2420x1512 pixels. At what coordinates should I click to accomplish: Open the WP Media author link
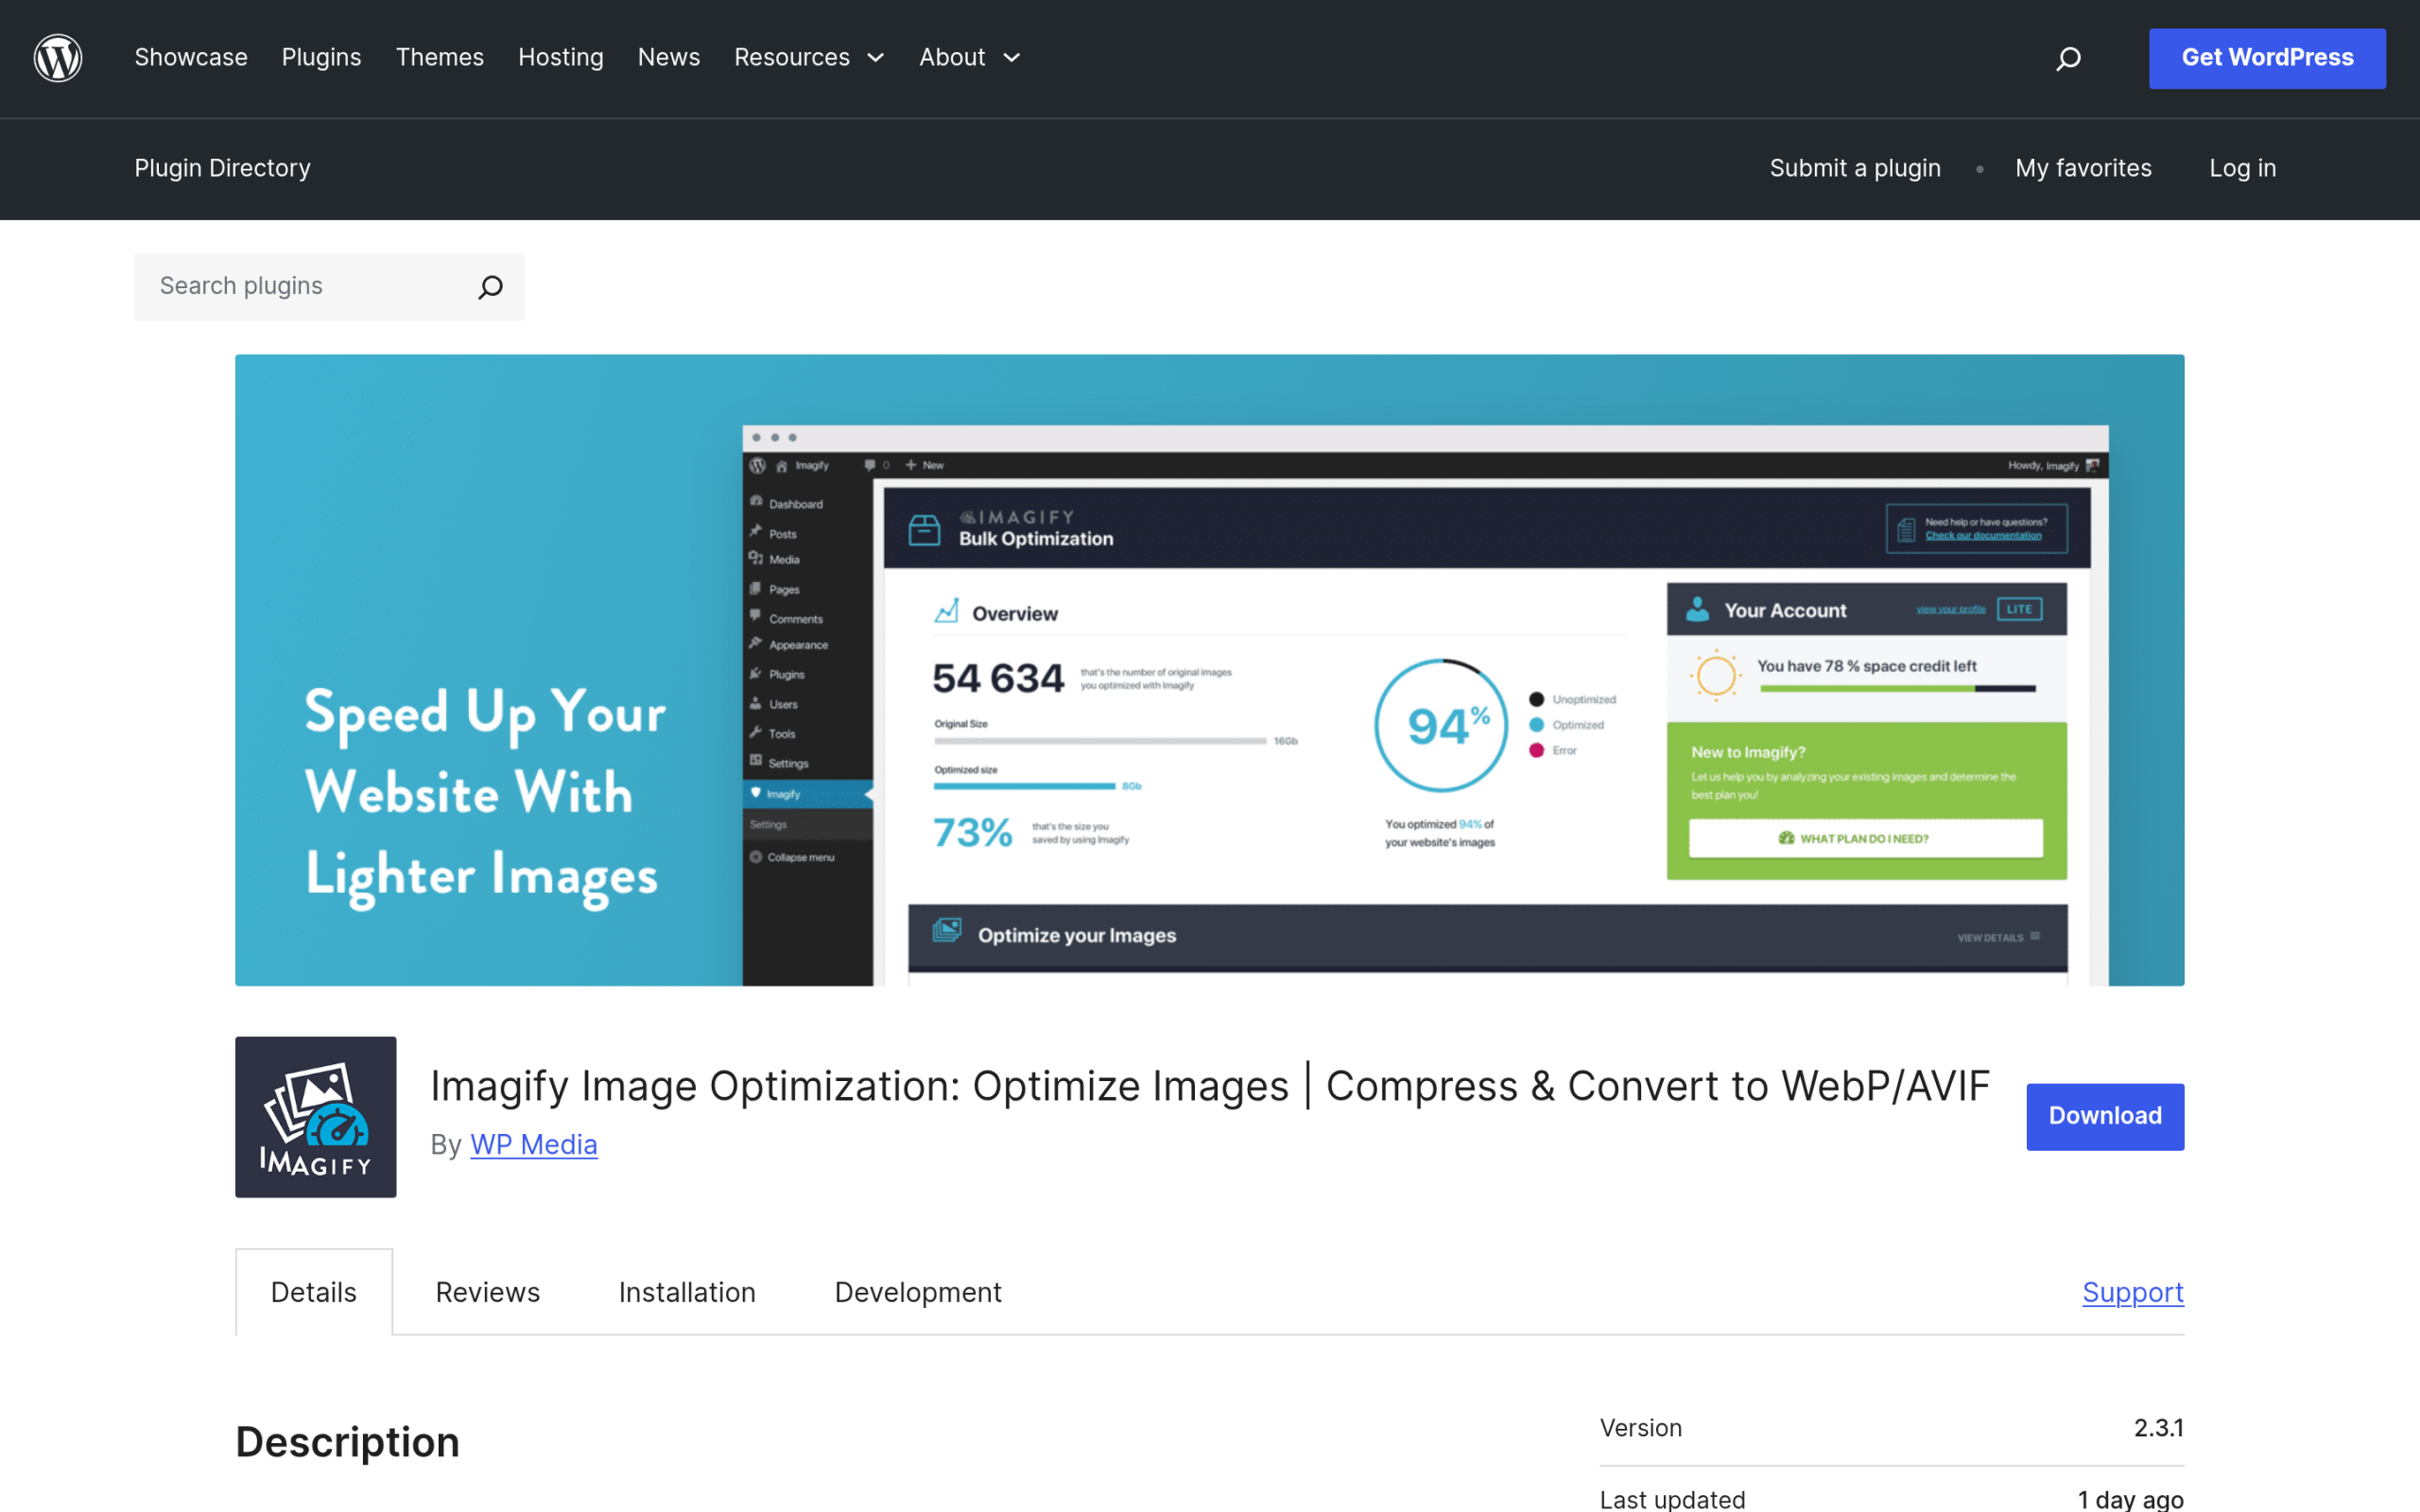(x=534, y=1144)
